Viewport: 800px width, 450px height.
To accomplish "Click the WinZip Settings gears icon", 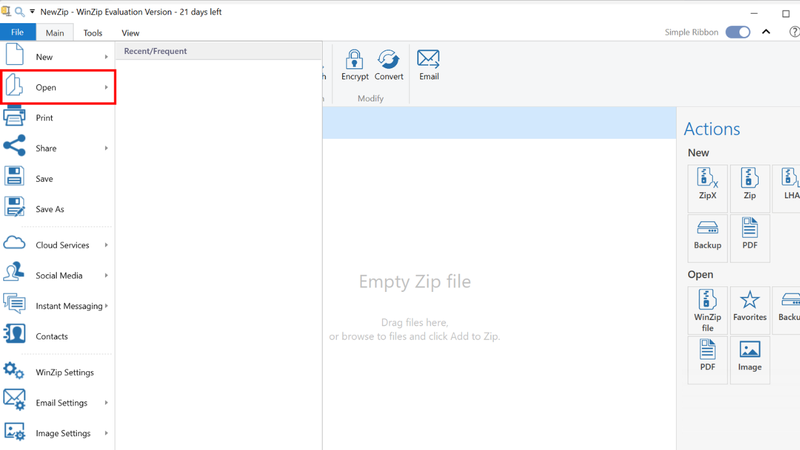I will (x=14, y=370).
